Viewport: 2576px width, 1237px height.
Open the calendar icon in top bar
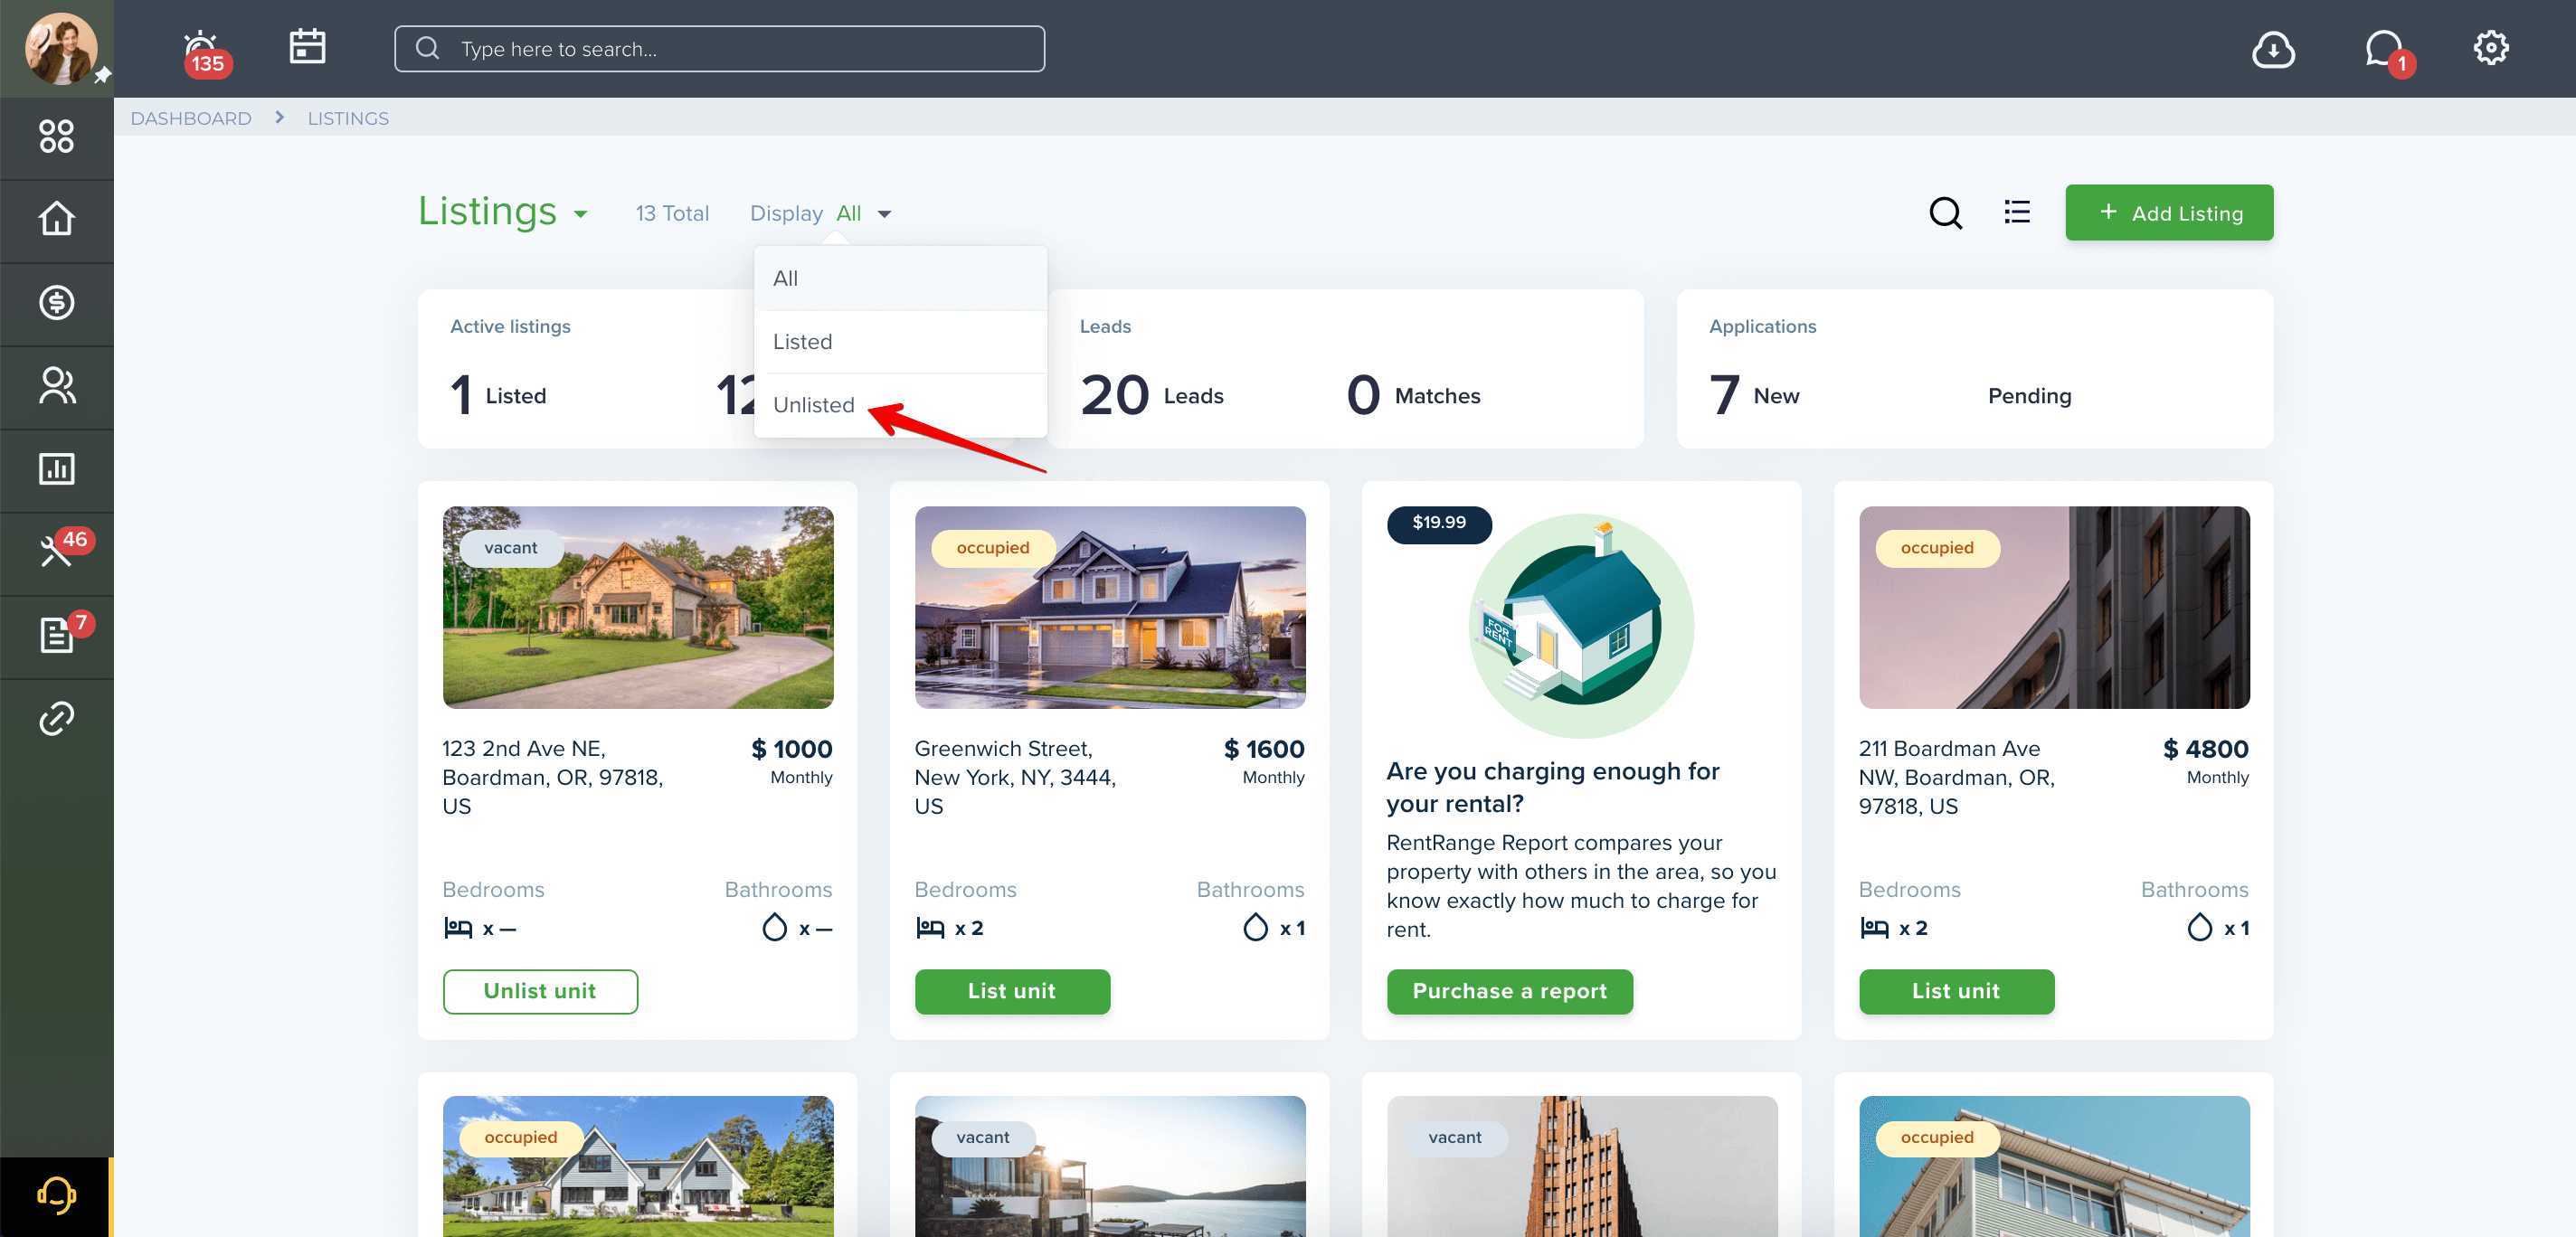pos(307,46)
